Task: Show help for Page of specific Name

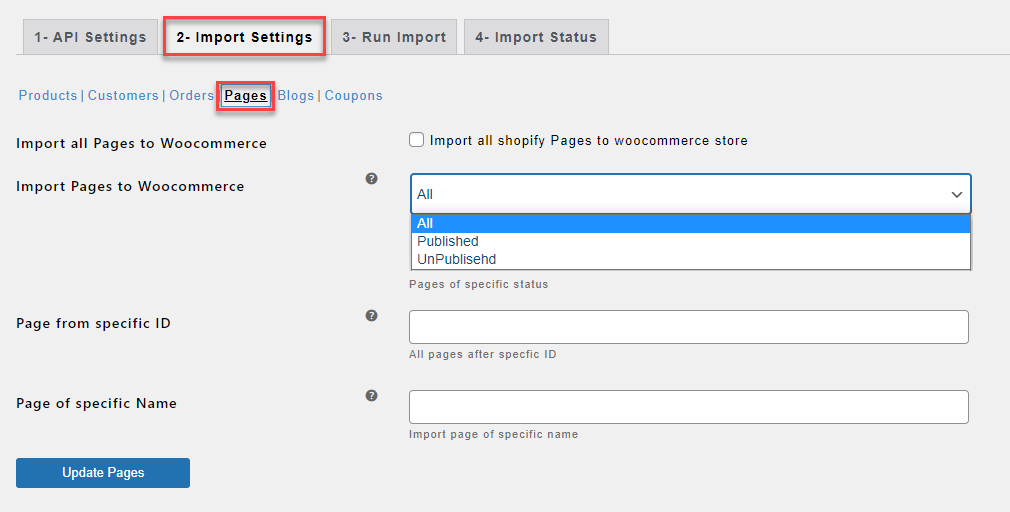Action: (x=372, y=395)
